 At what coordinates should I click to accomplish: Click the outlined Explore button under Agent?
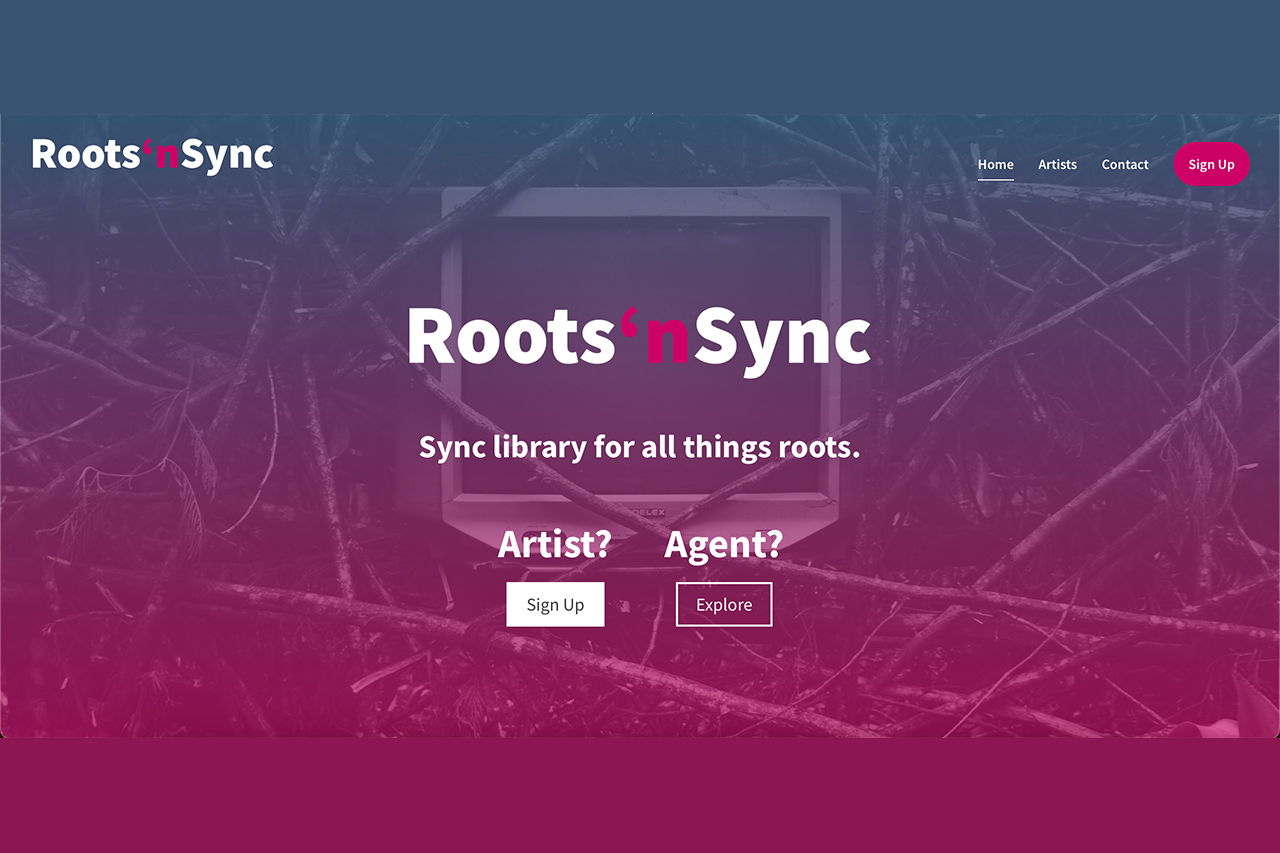coord(724,604)
